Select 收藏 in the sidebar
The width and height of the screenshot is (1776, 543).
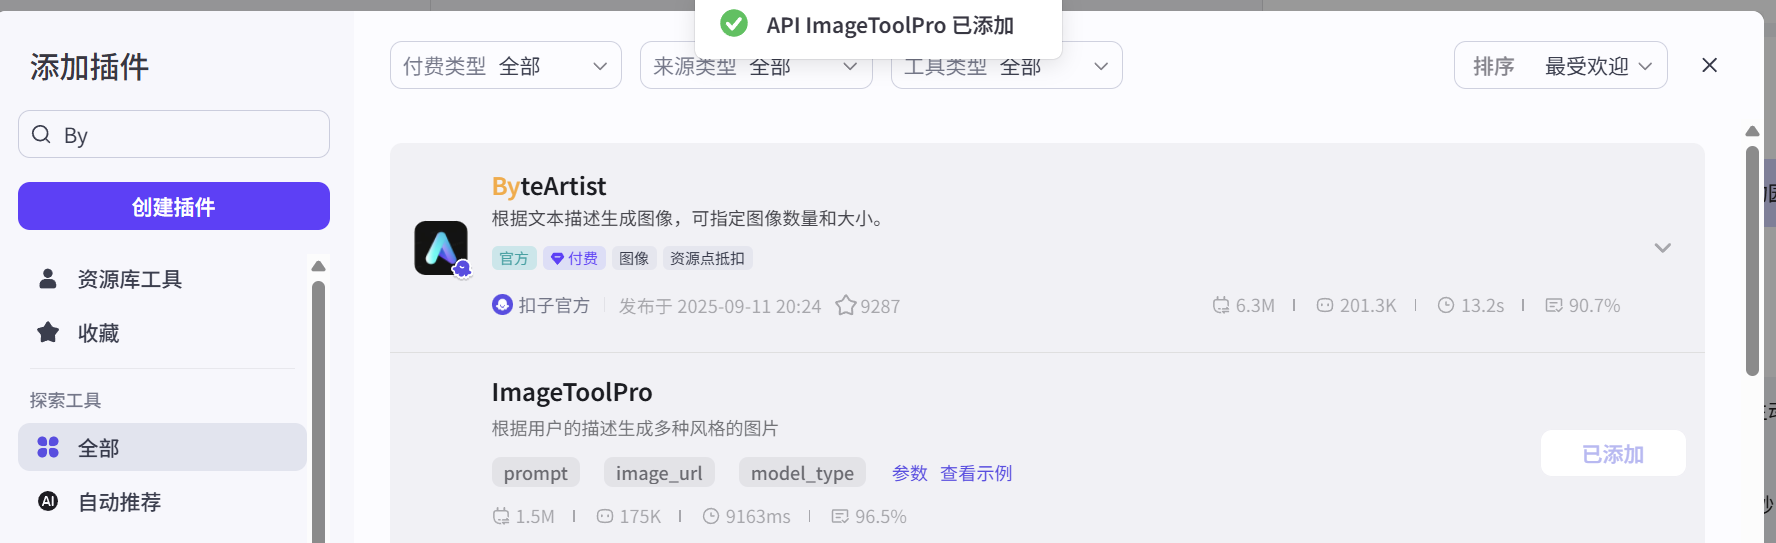coord(162,333)
